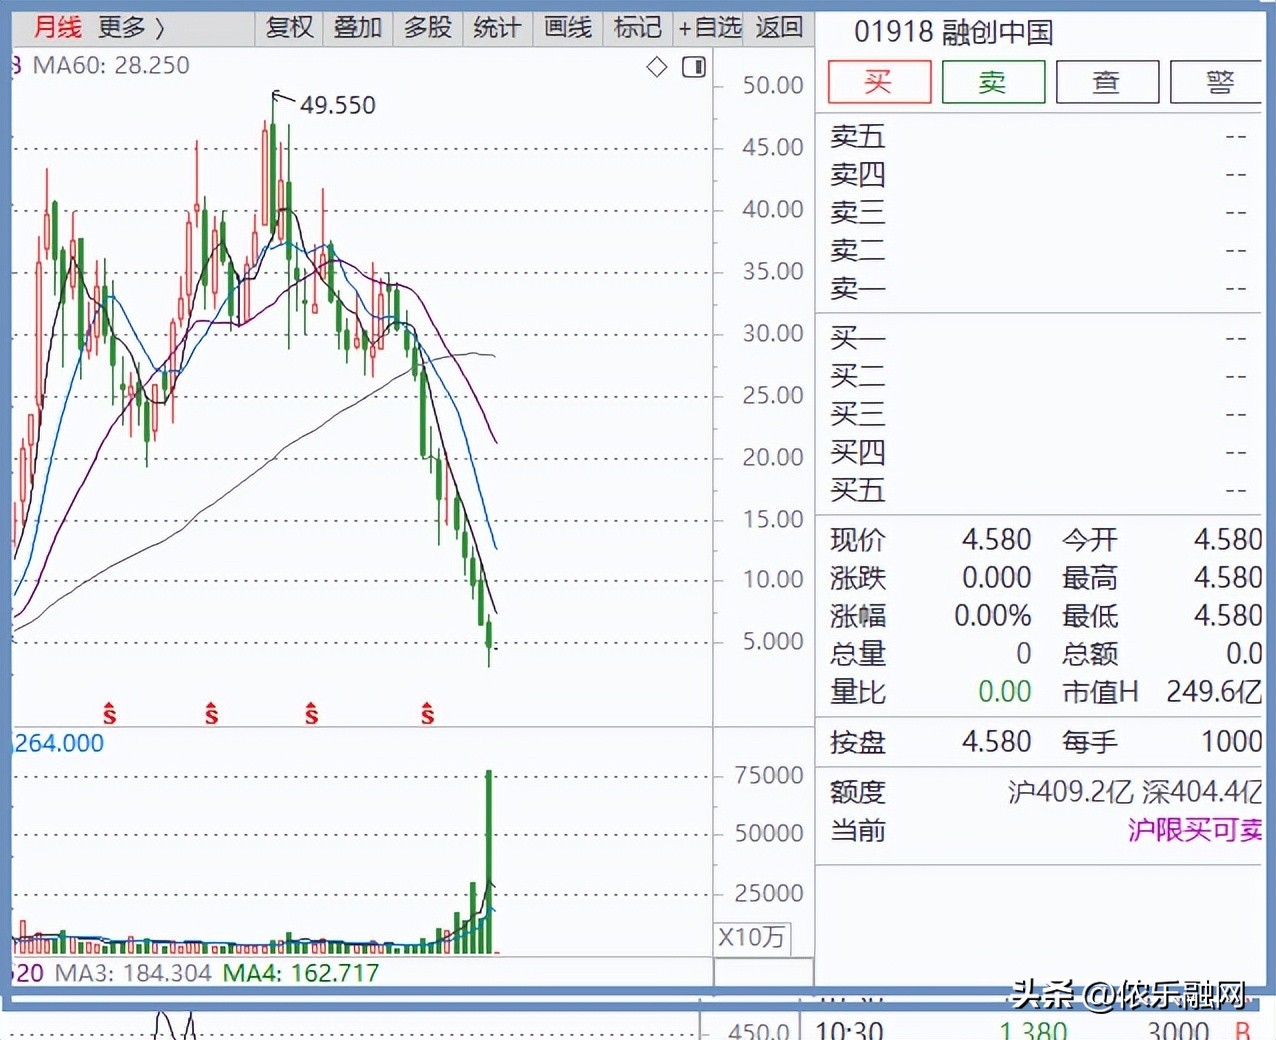Click the first red S marker on the chart

pos(110,714)
